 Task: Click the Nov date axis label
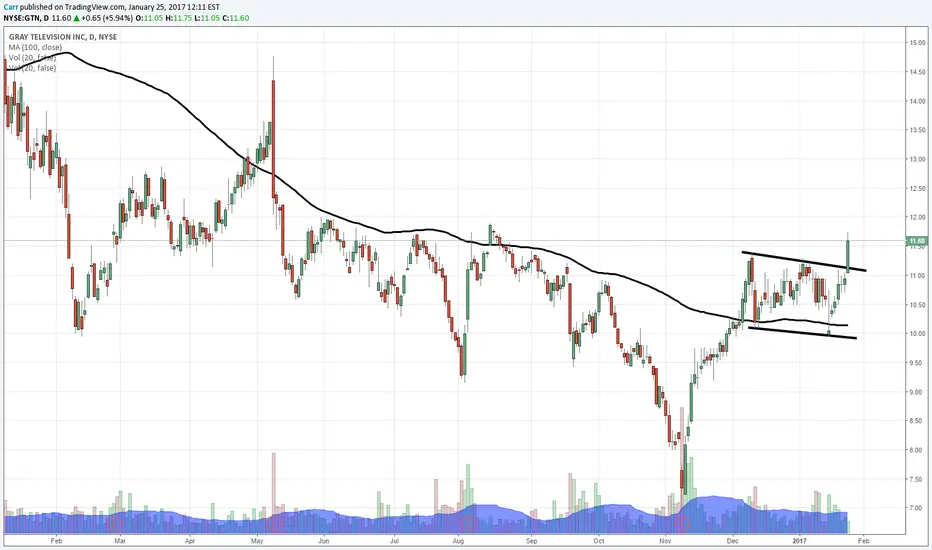pos(665,541)
